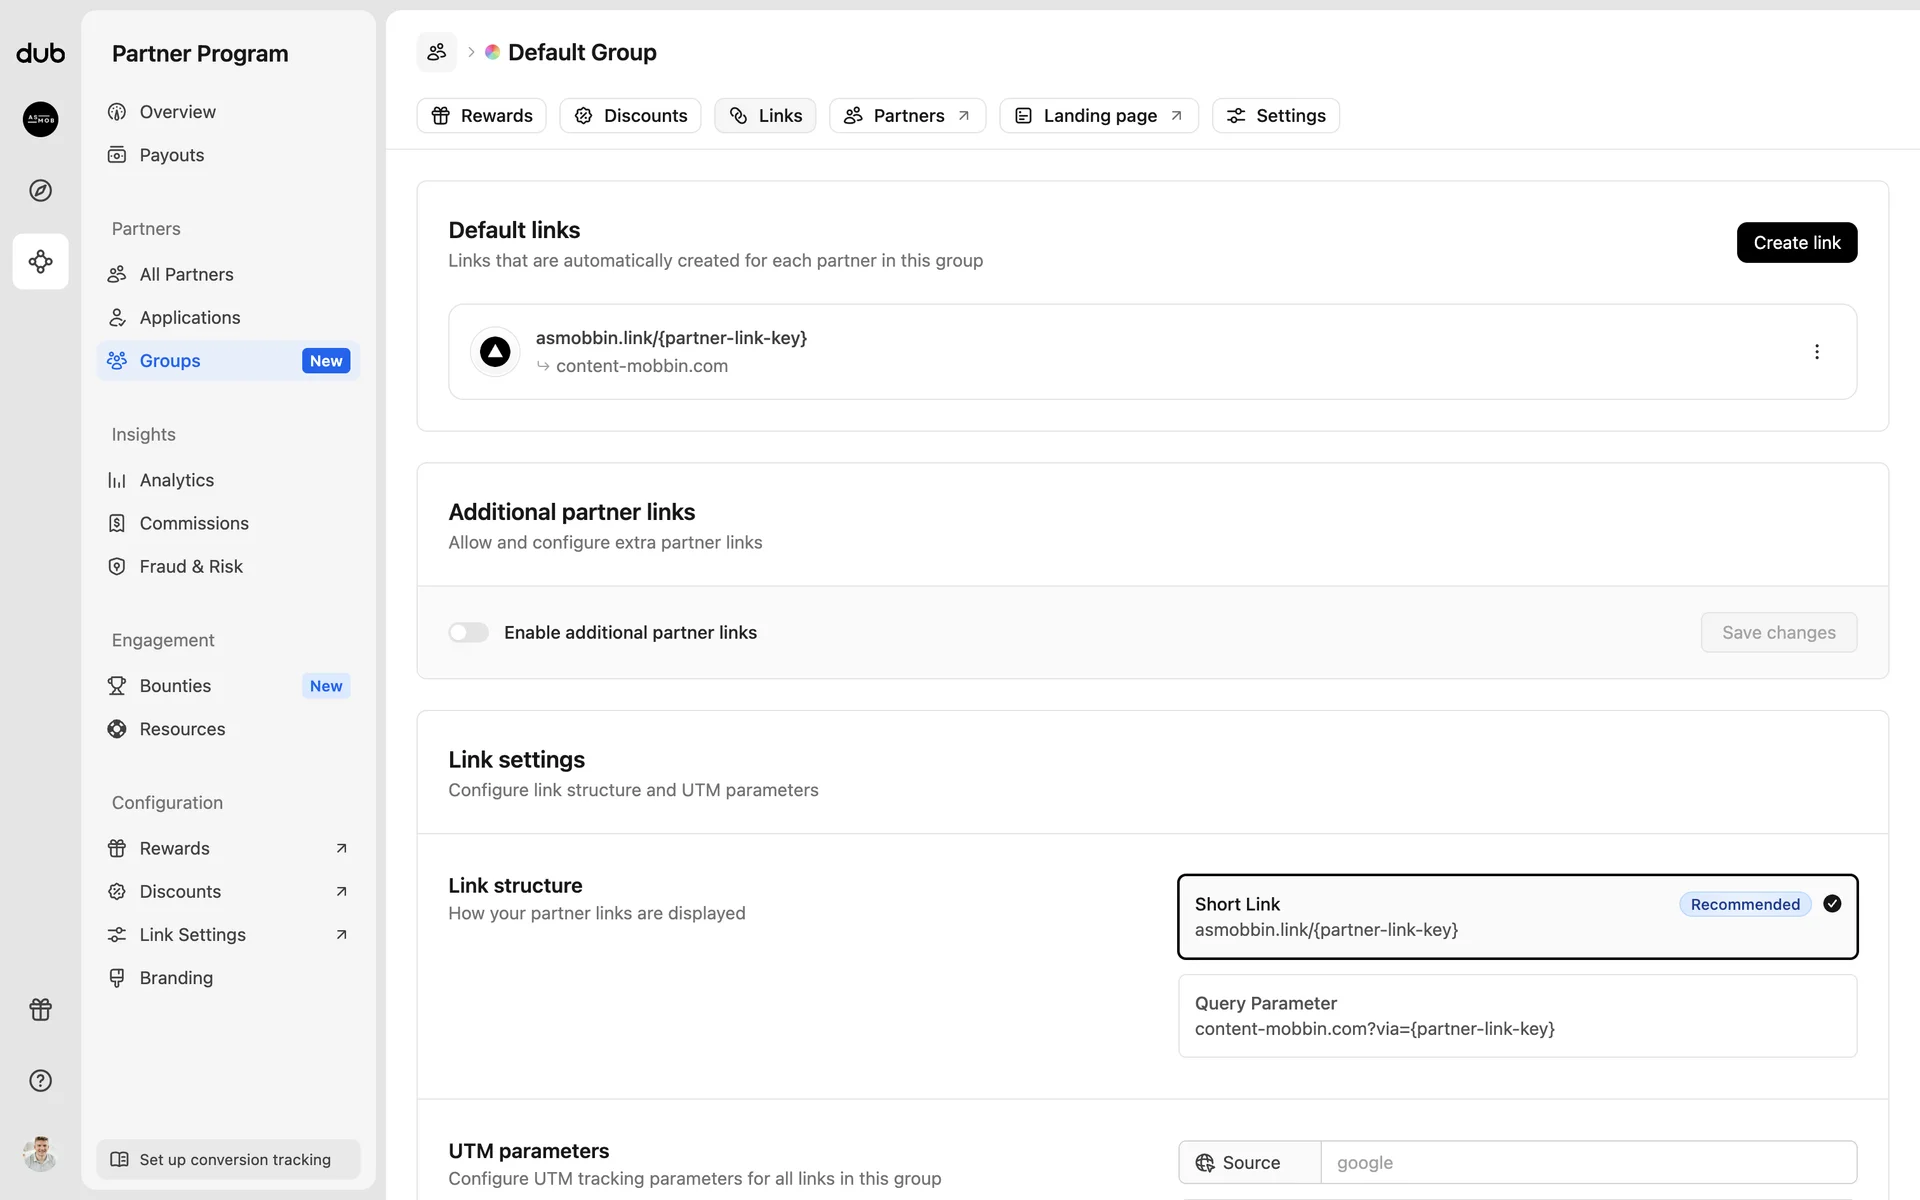Switch to the Rewards tab
This screenshot has height=1200, width=1920.
tap(481, 116)
